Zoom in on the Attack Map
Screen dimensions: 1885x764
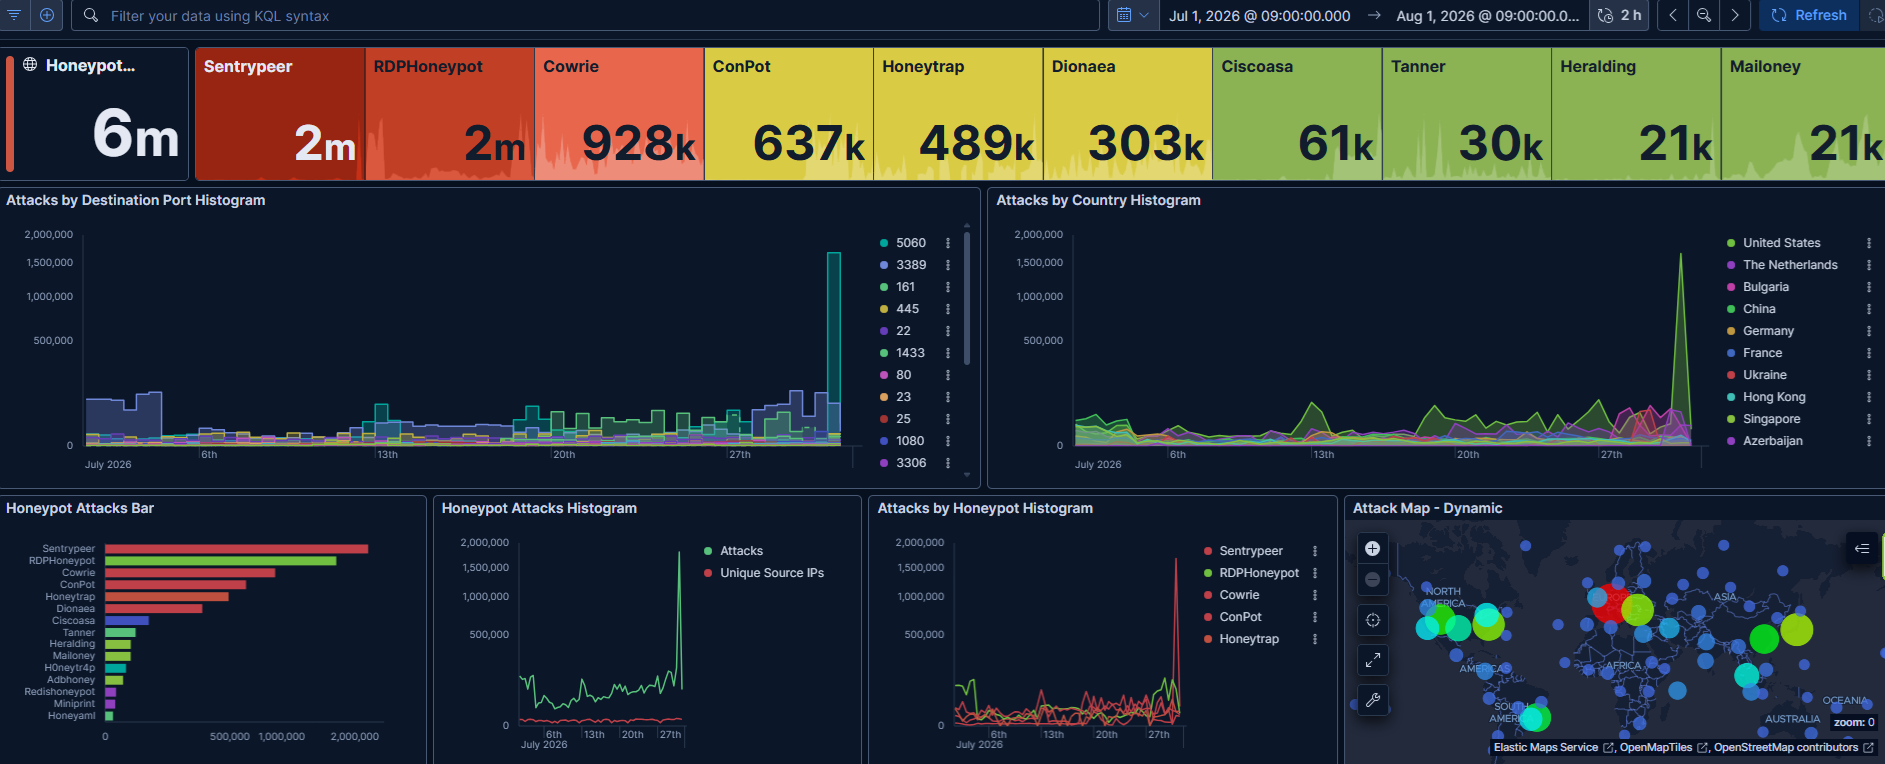point(1373,548)
